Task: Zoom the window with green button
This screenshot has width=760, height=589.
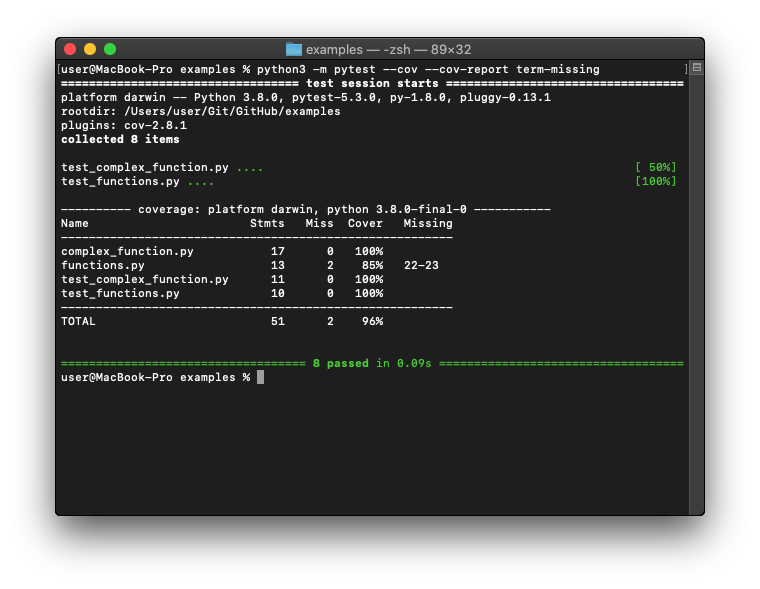Action: pos(110,49)
